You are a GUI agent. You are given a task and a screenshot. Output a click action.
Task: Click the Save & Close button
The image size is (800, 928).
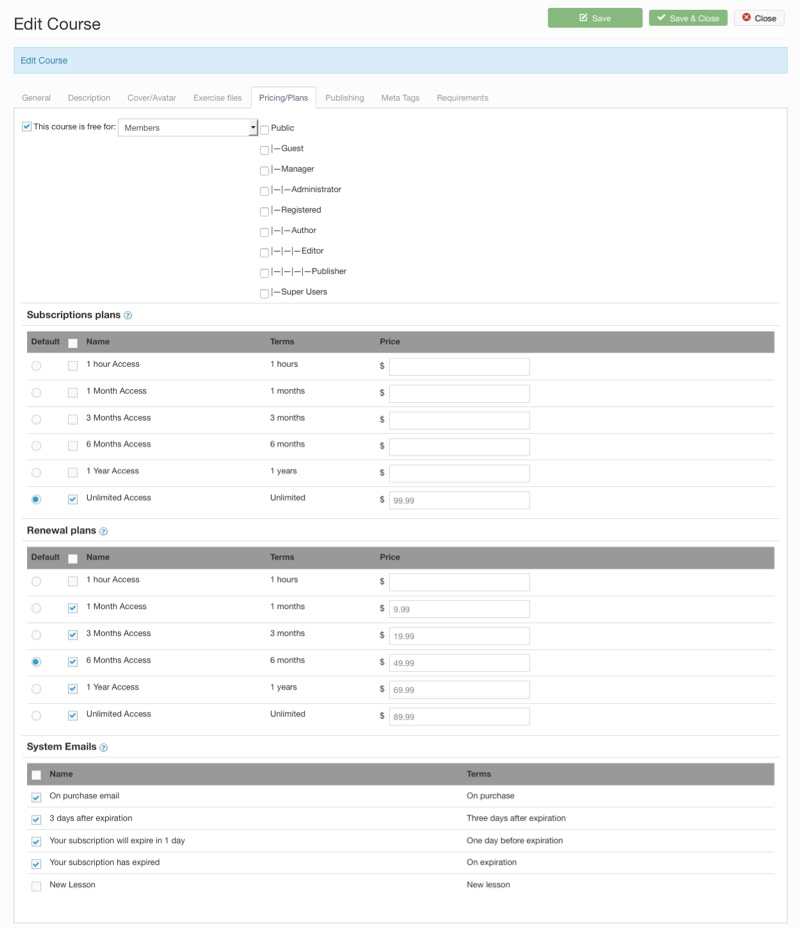coord(688,18)
